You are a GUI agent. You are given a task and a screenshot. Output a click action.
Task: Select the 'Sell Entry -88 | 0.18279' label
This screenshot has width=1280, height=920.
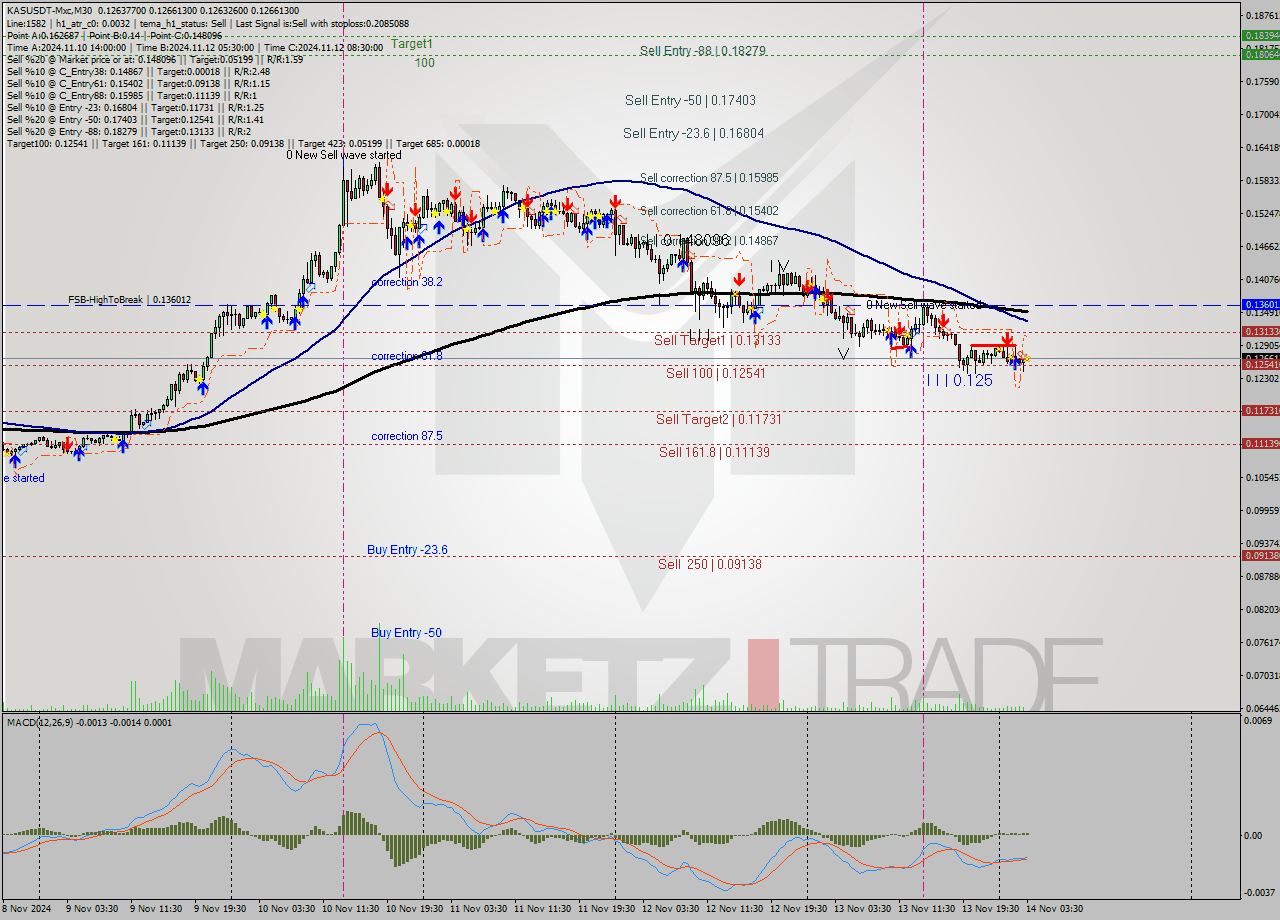pos(702,51)
